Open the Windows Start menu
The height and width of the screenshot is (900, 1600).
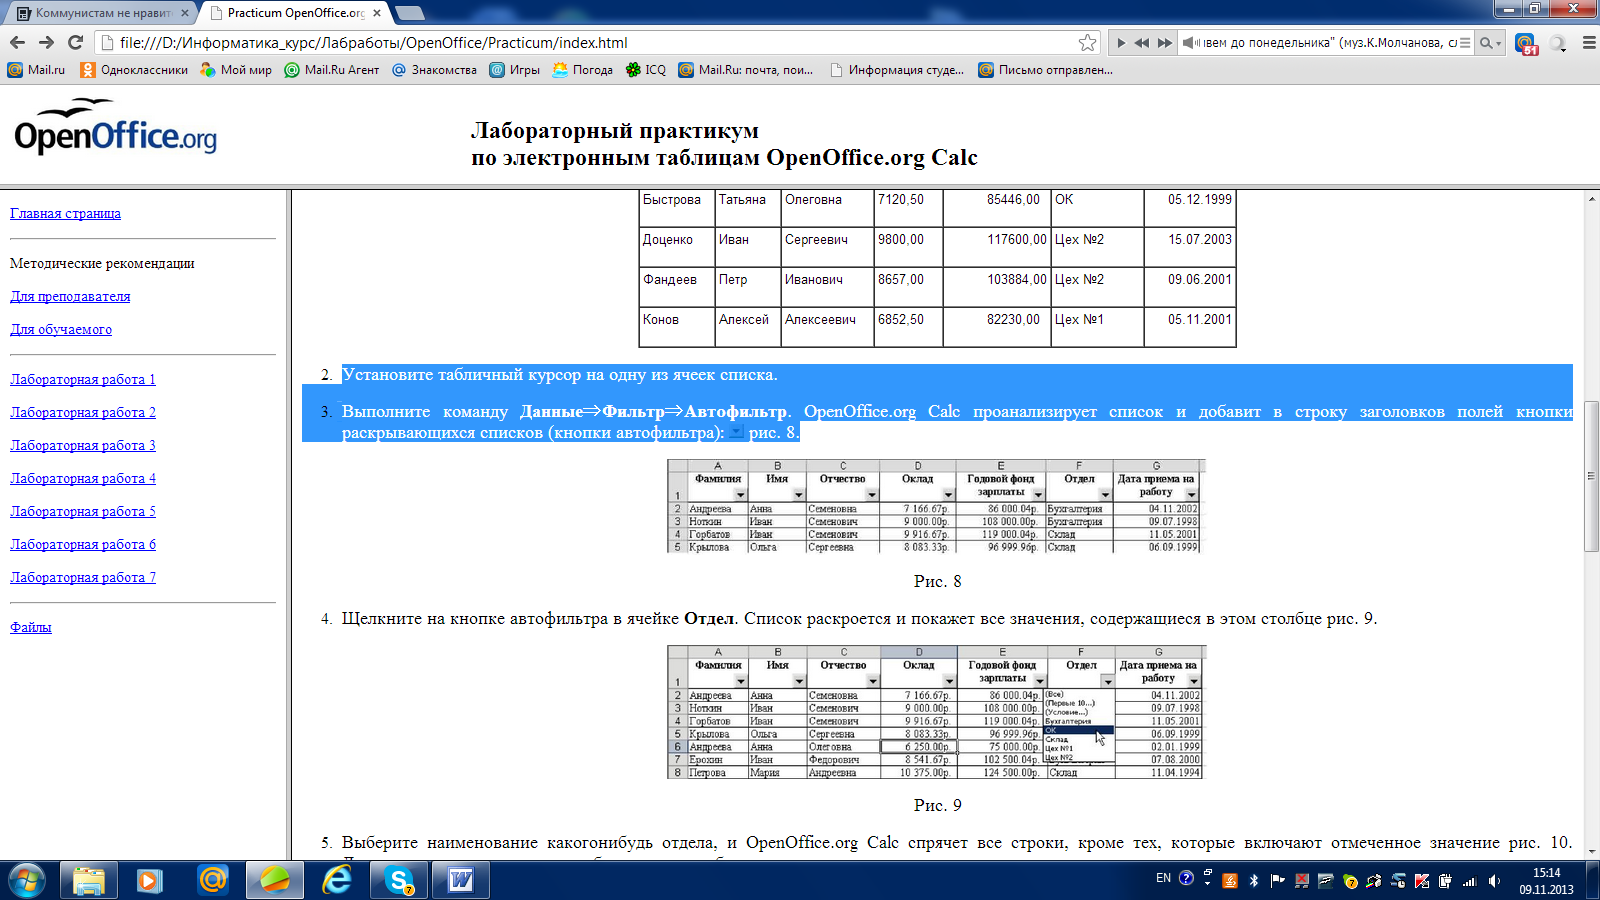point(26,880)
